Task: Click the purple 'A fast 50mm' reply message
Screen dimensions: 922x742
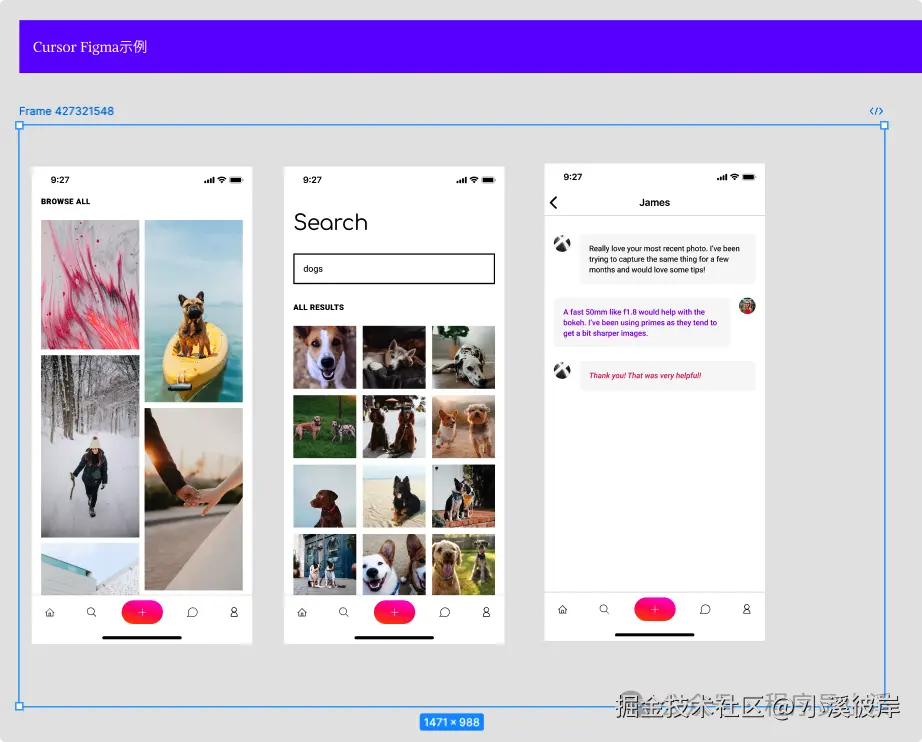Action: [642, 323]
